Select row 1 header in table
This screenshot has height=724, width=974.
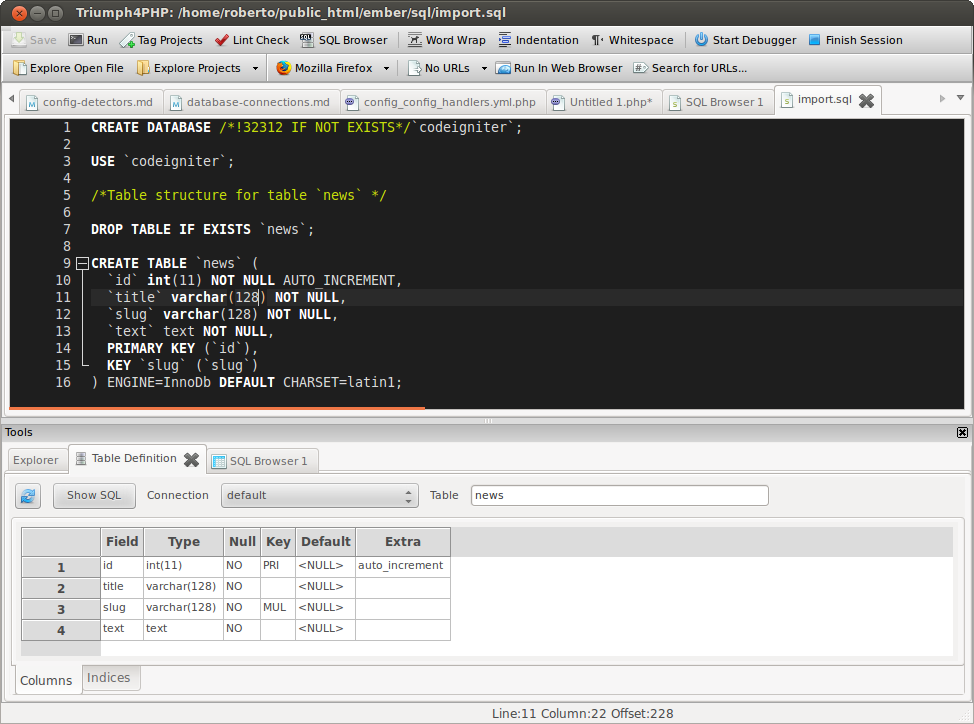point(61,567)
